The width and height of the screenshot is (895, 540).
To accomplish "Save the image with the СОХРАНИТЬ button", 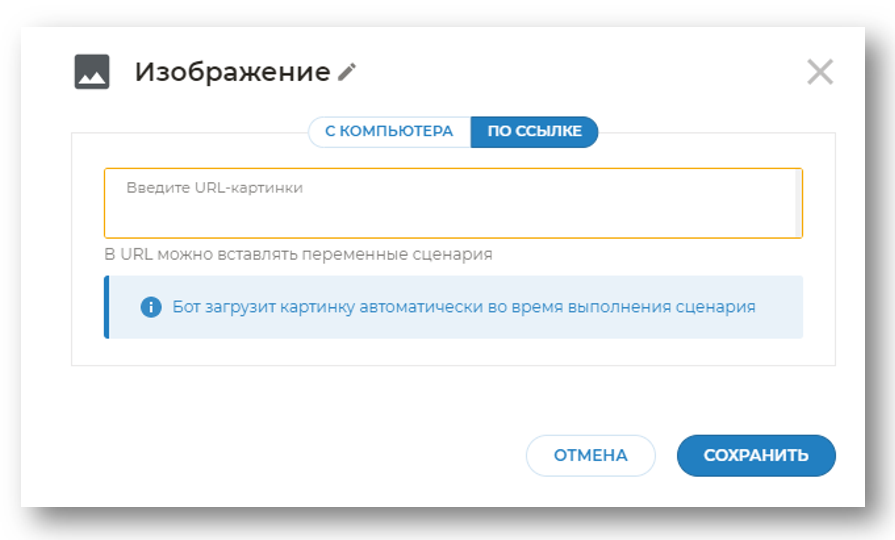I will click(x=756, y=455).
